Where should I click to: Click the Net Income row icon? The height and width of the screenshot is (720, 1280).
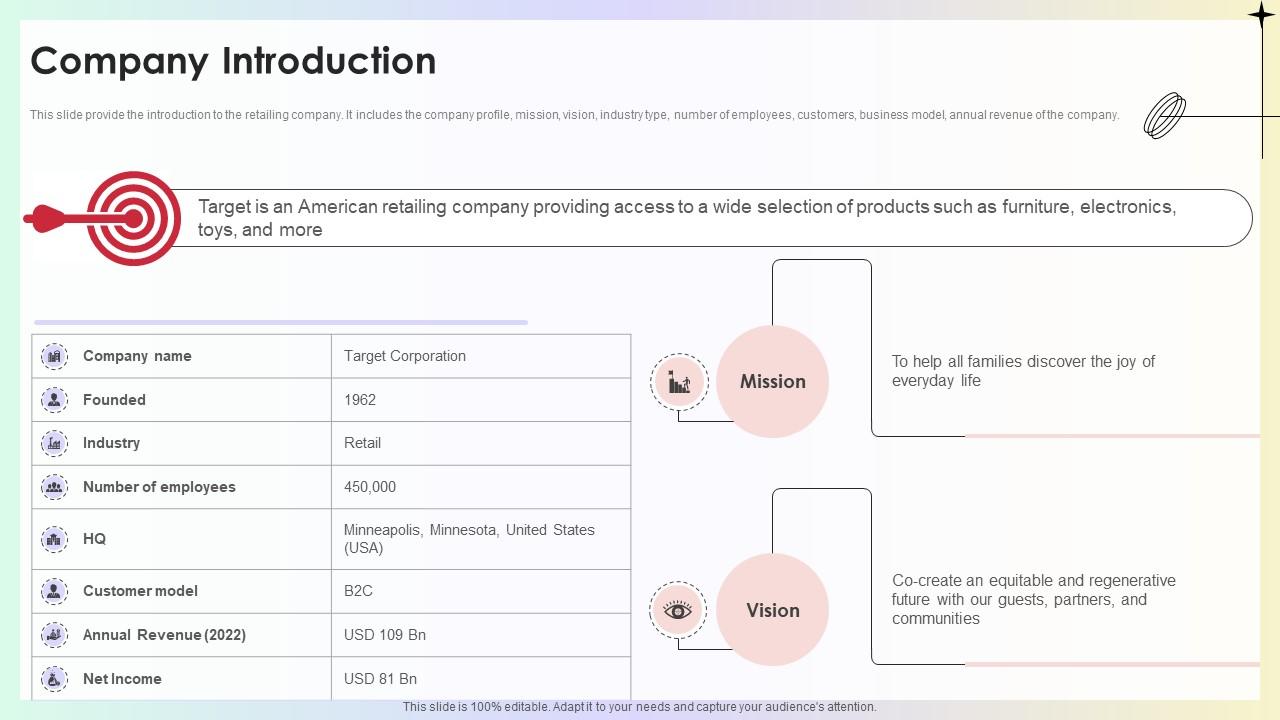point(54,679)
